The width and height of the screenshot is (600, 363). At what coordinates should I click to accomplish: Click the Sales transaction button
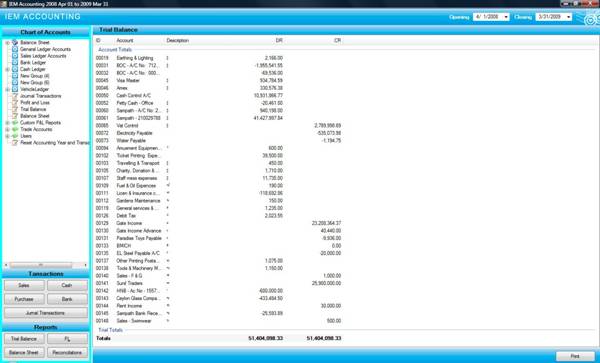(24, 285)
